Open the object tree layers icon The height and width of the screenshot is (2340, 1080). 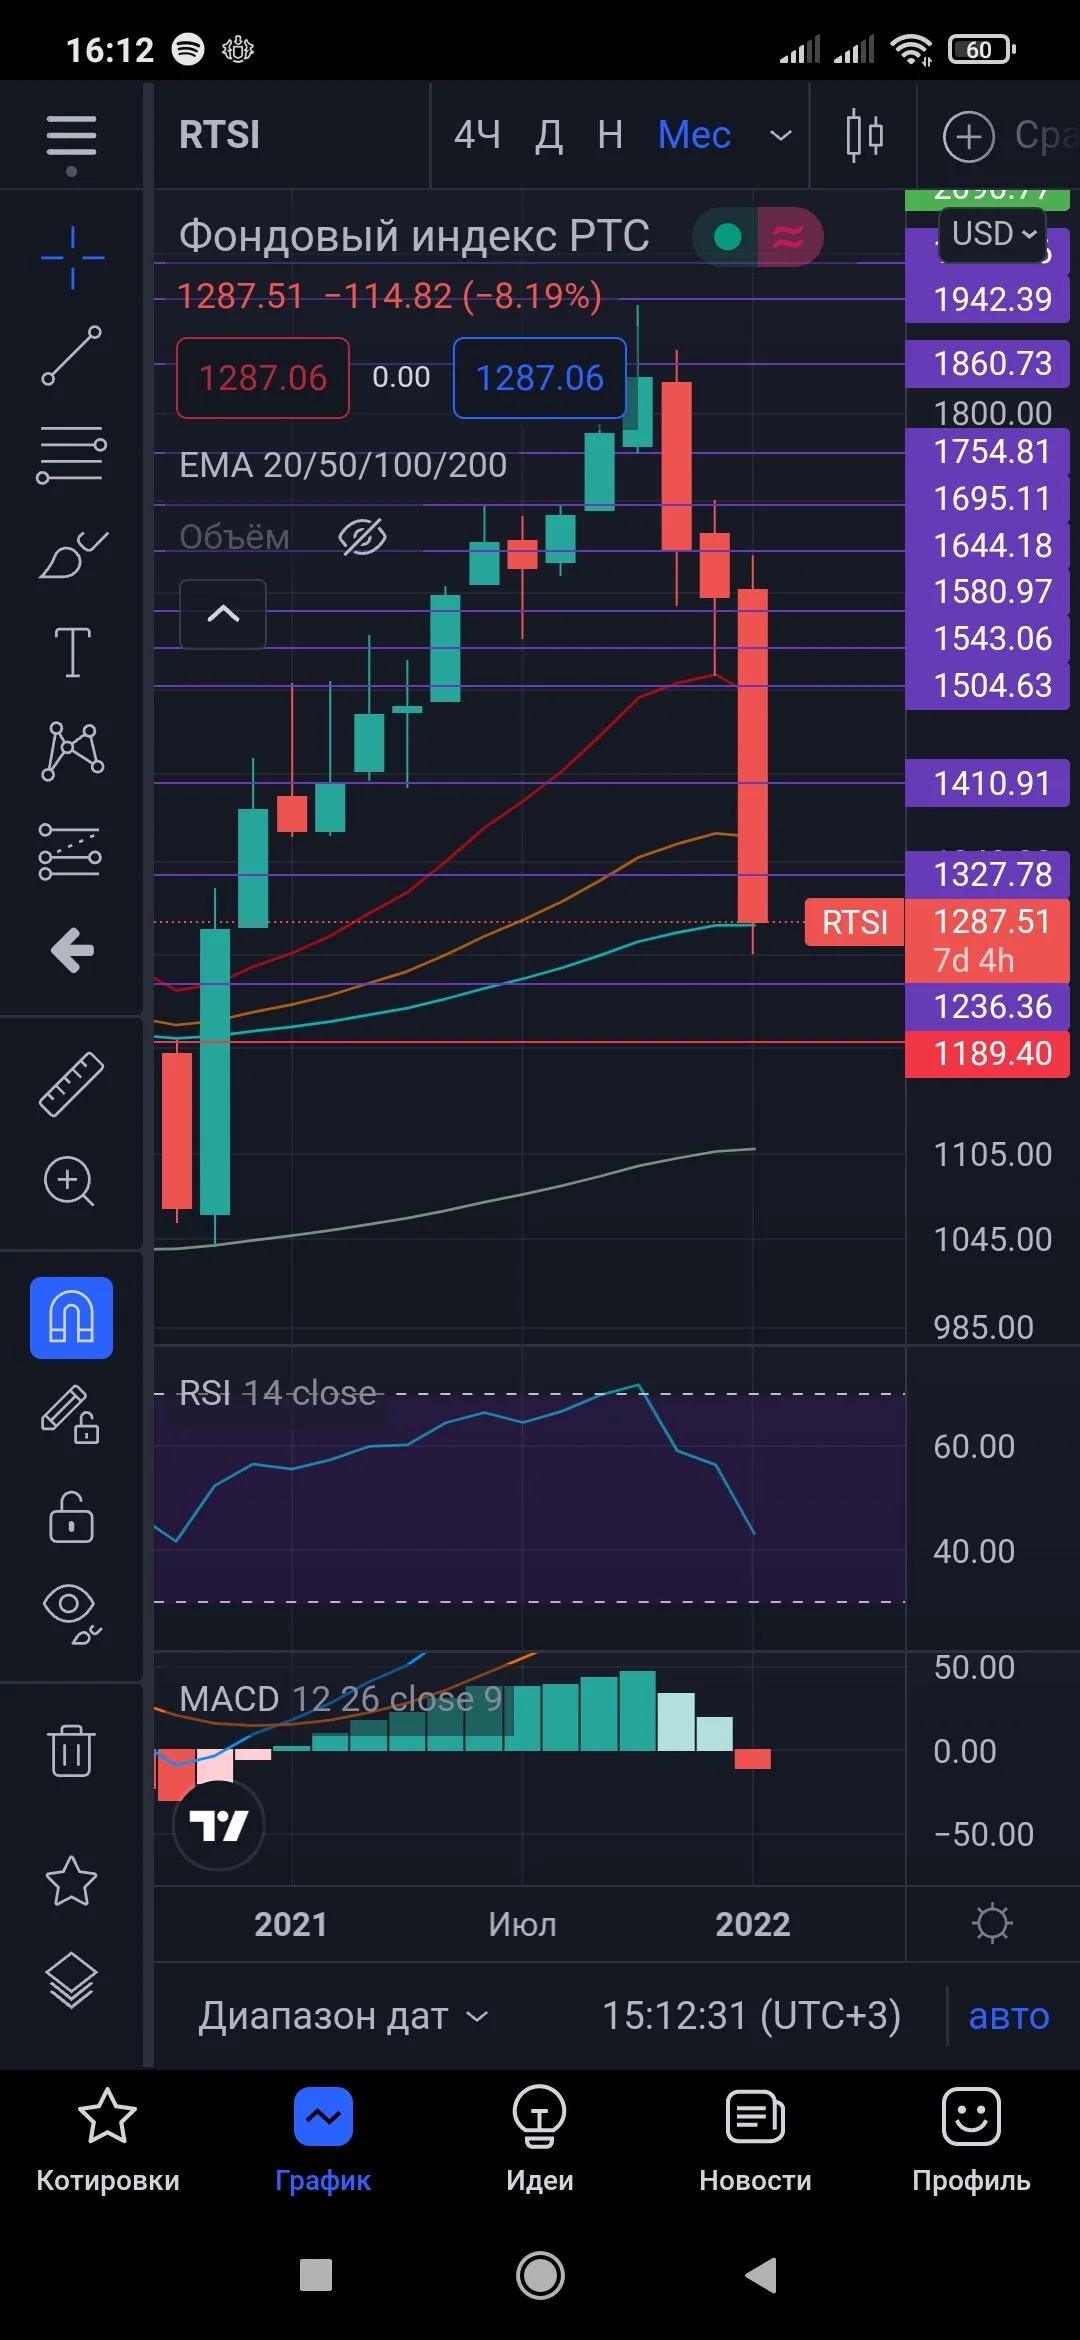pos(72,1979)
